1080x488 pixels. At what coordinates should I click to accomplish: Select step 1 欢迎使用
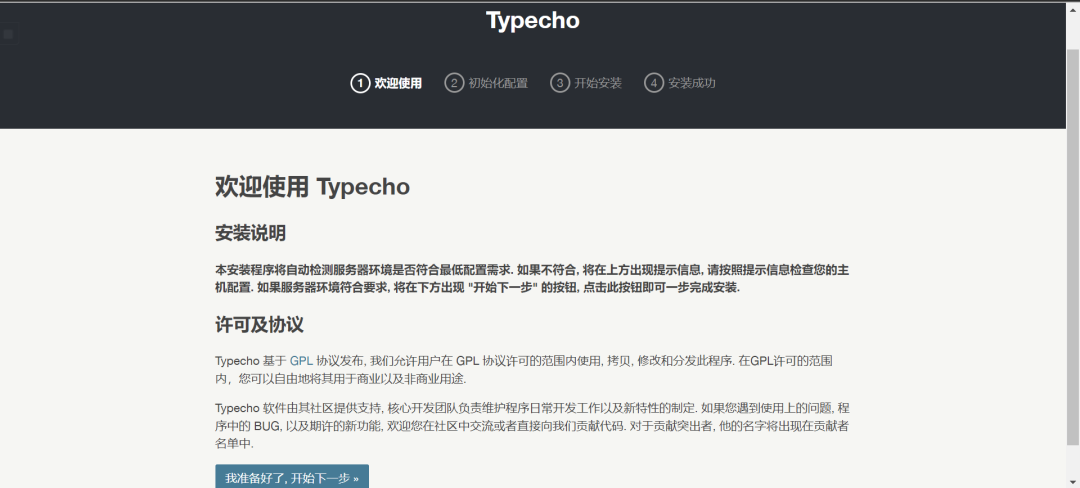coord(386,83)
